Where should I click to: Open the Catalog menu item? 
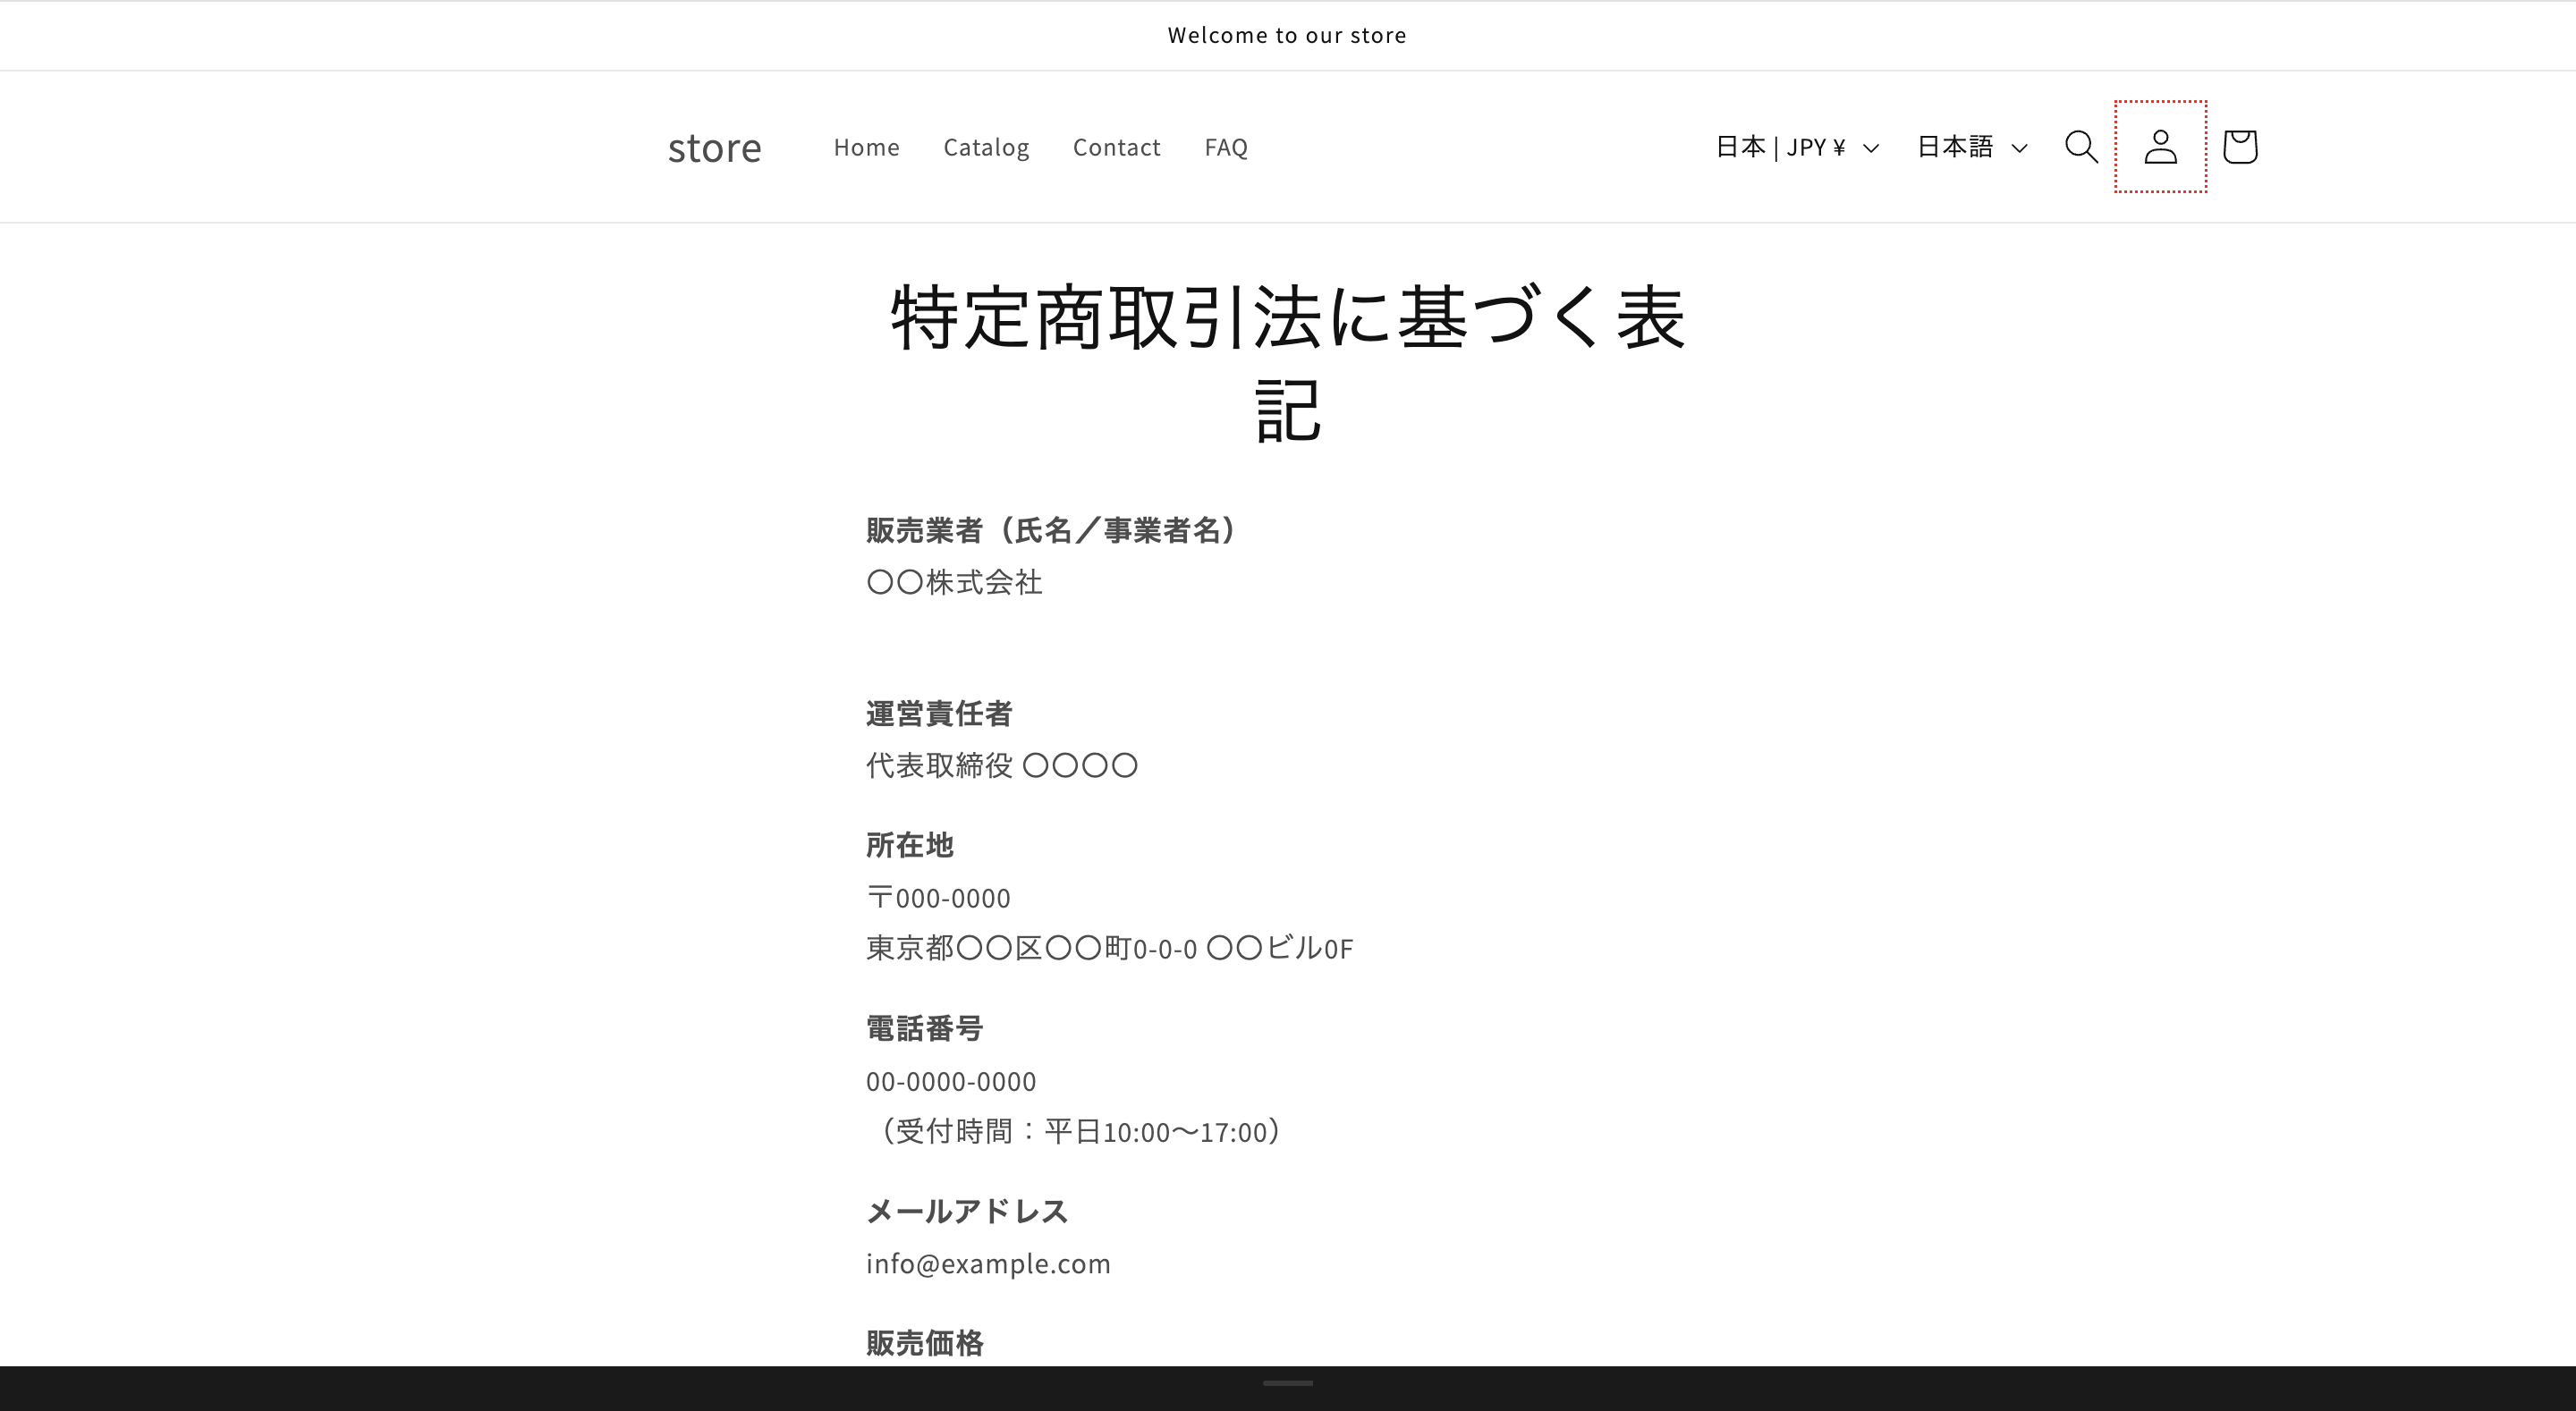tap(986, 147)
